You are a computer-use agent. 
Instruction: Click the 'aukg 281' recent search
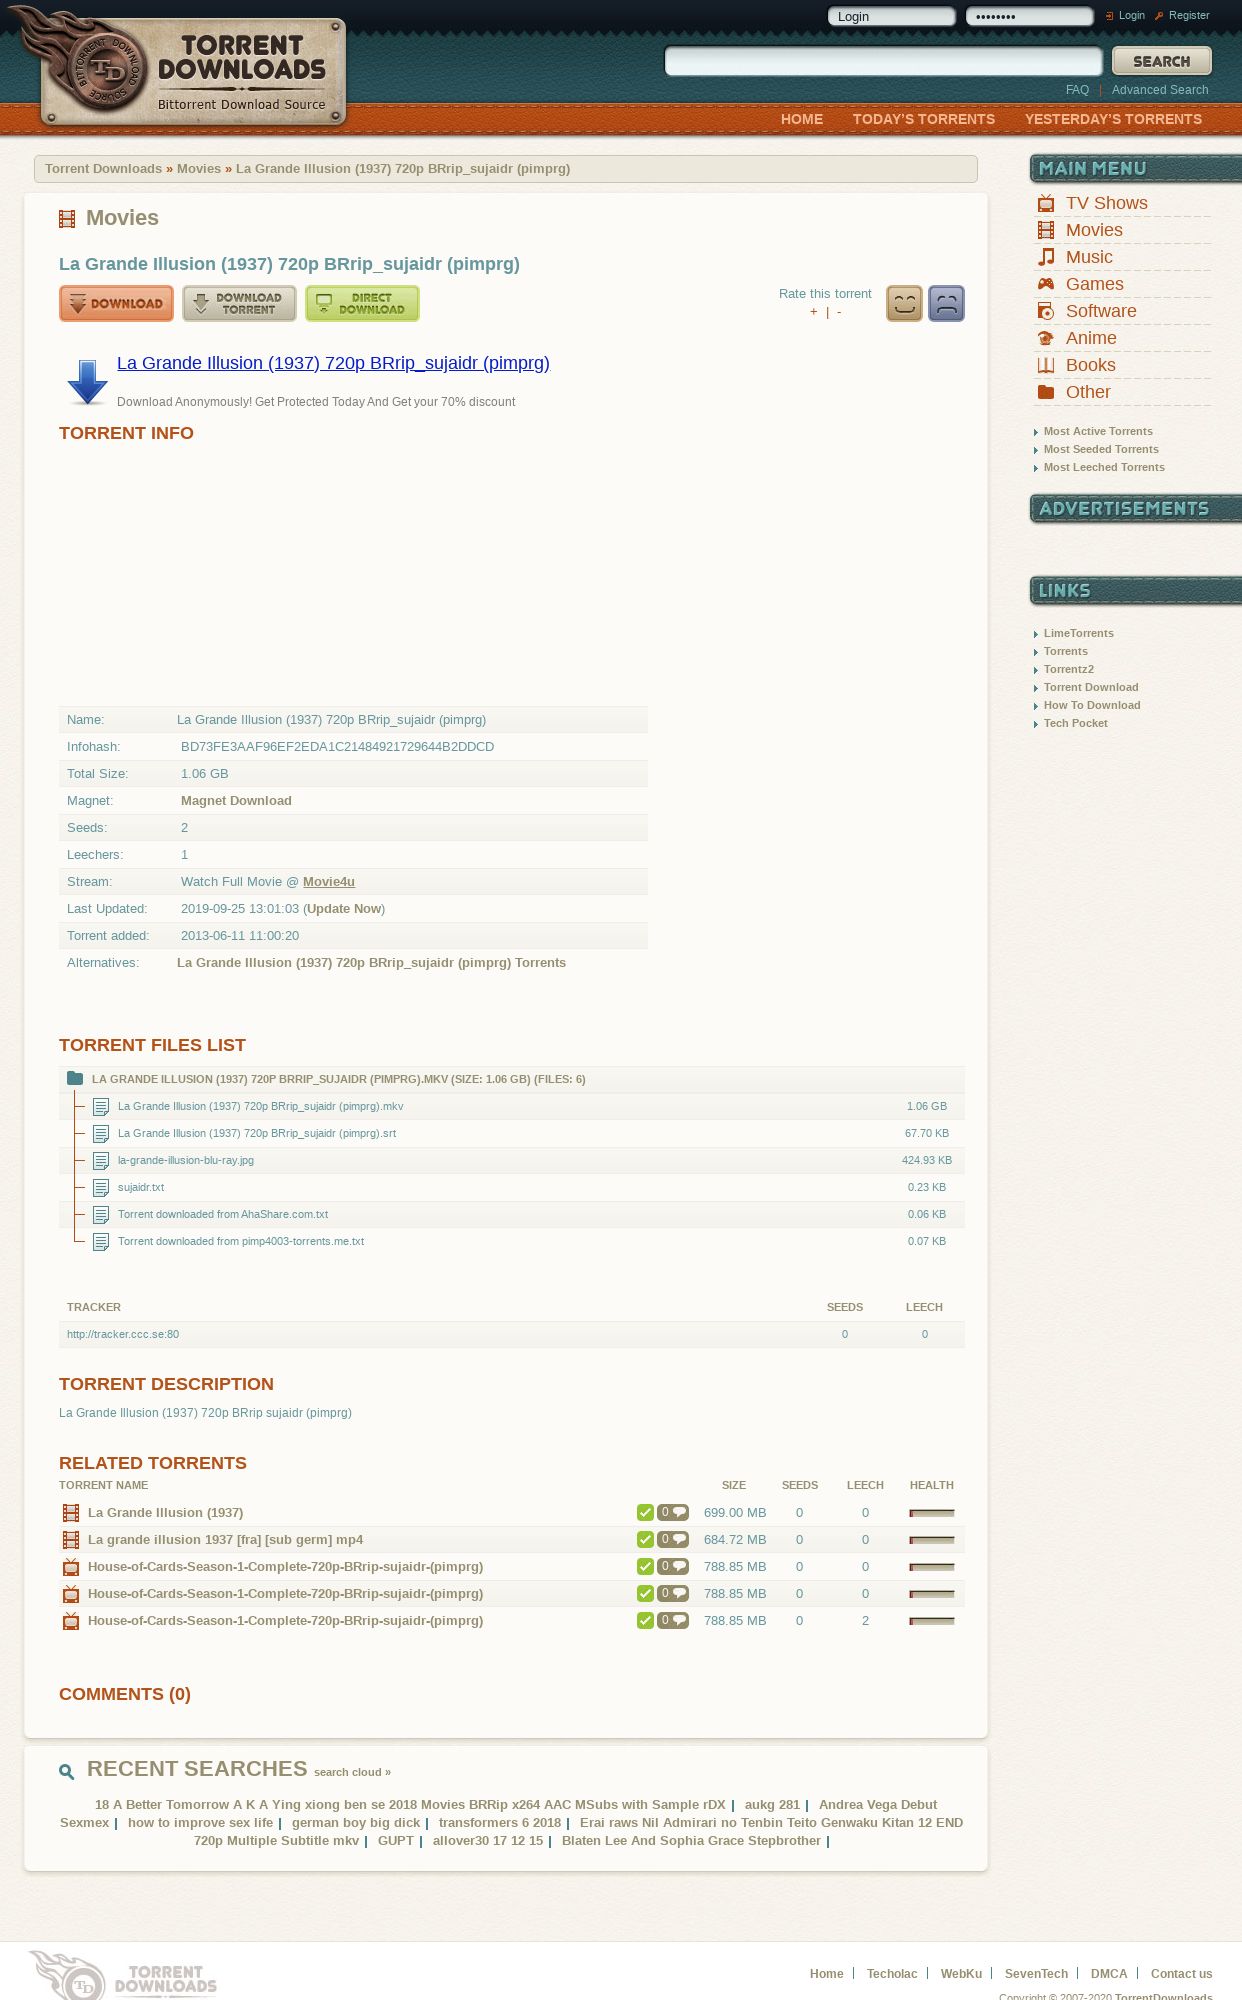pos(772,1805)
